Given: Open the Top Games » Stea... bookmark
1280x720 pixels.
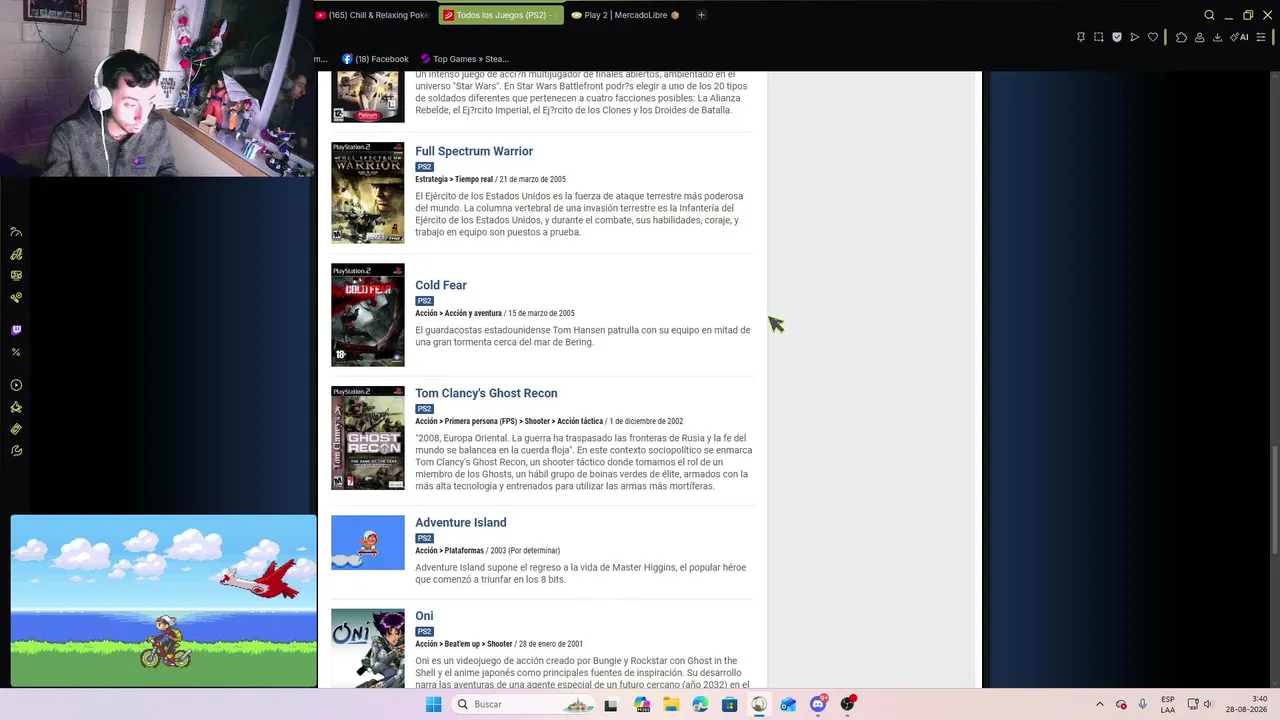Looking at the screenshot, I should (465, 59).
